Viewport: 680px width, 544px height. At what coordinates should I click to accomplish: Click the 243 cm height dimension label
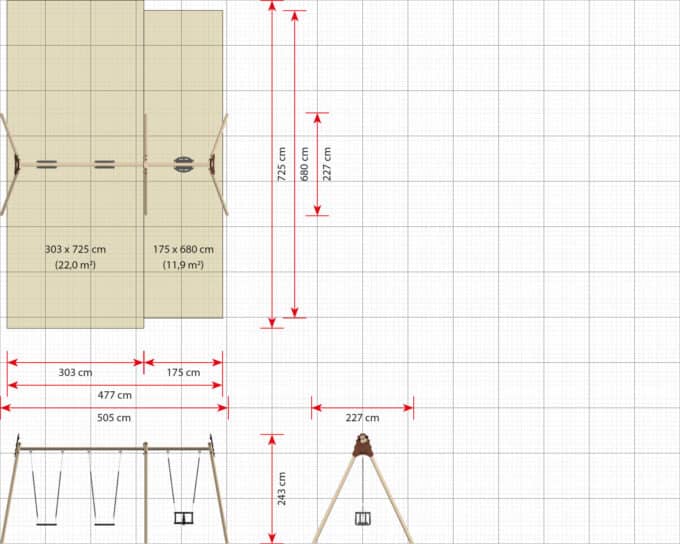point(281,489)
